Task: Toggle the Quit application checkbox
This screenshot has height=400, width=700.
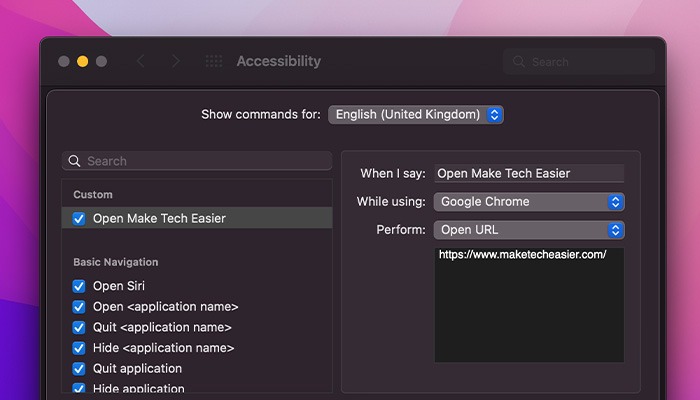Action: pyautogui.click(x=79, y=368)
